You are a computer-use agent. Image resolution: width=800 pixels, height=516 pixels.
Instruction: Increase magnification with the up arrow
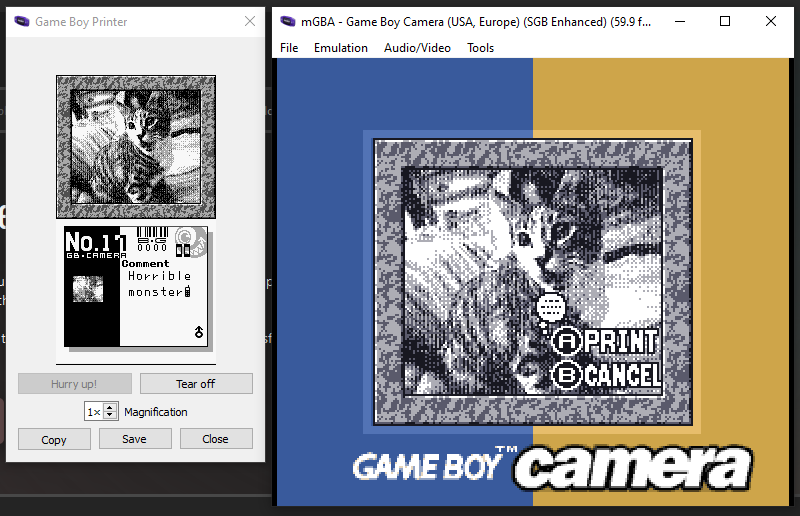pyautogui.click(x=110, y=407)
